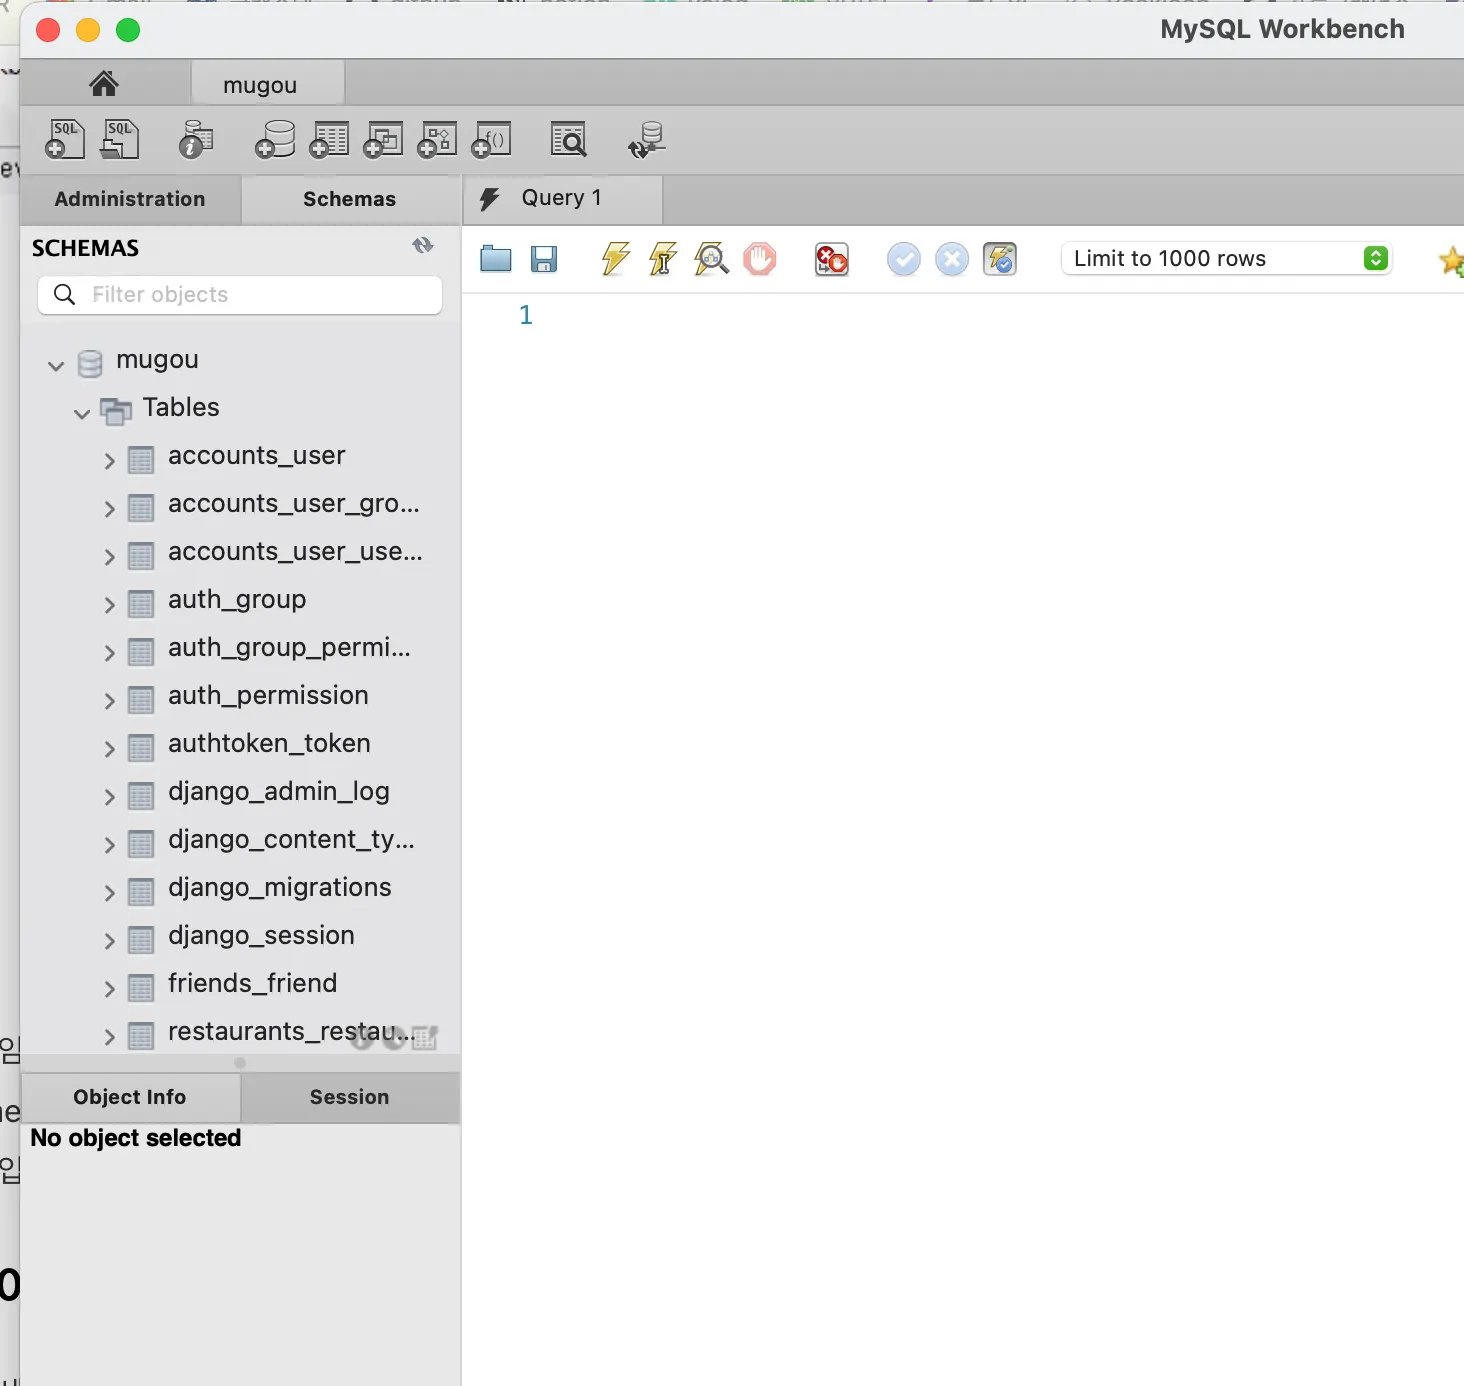Open a SQL script file icon

[x=120, y=140]
